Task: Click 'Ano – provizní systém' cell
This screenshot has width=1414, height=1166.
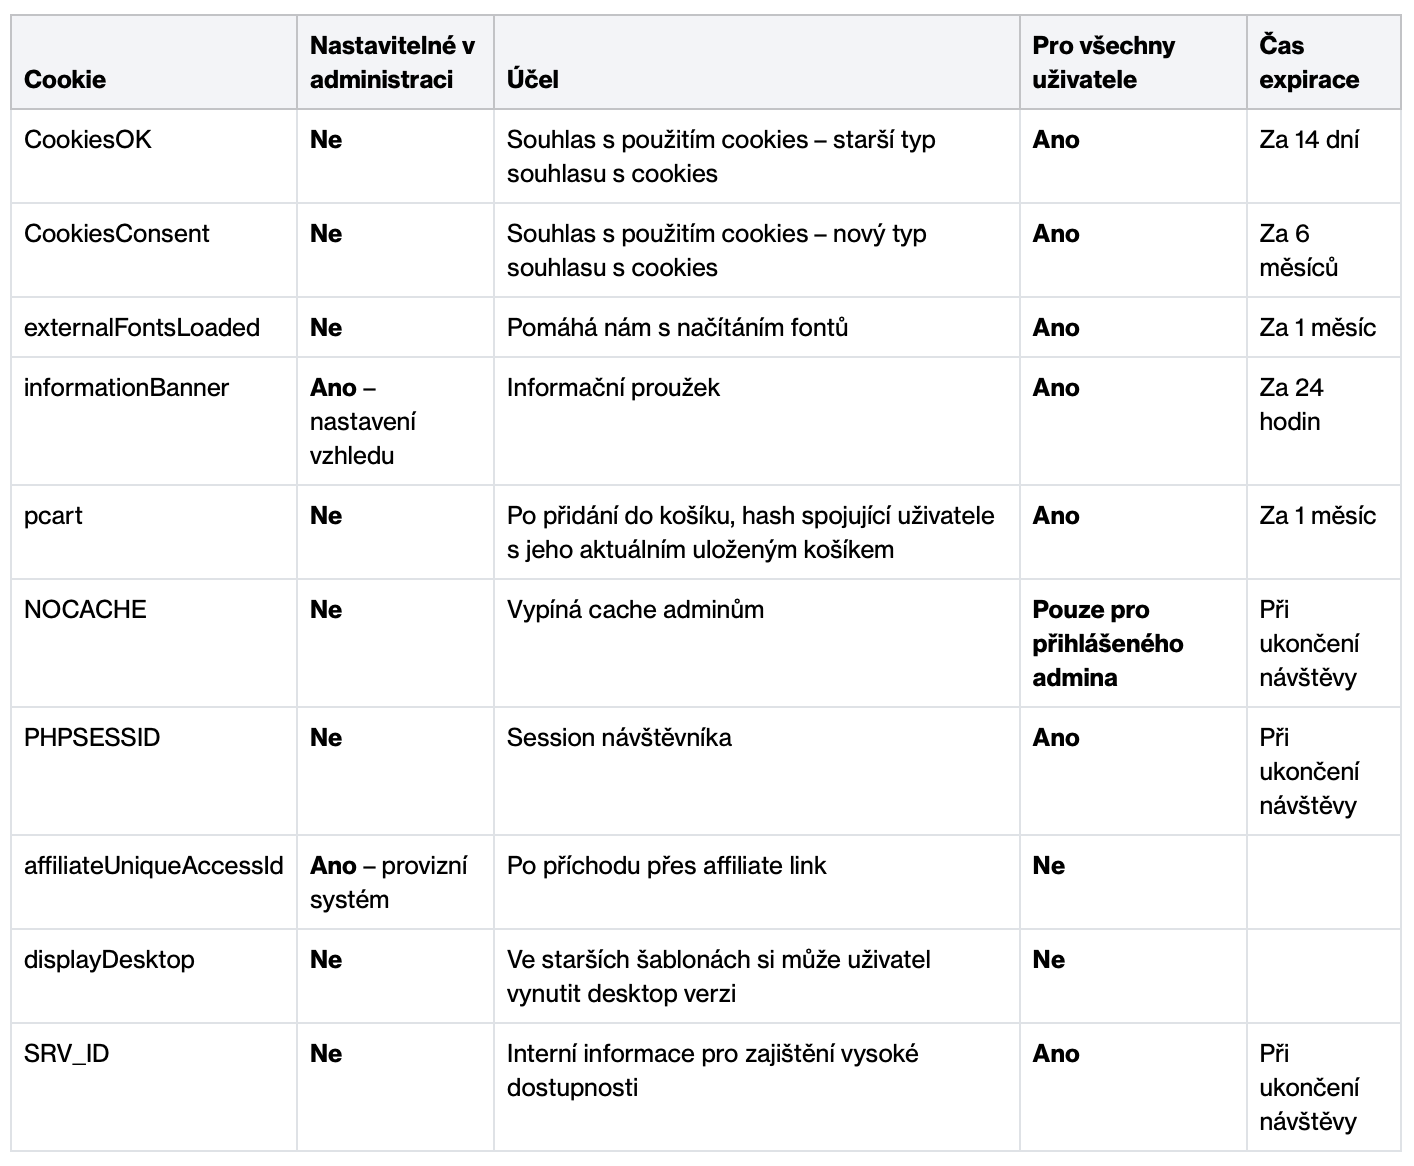Action: tap(388, 882)
